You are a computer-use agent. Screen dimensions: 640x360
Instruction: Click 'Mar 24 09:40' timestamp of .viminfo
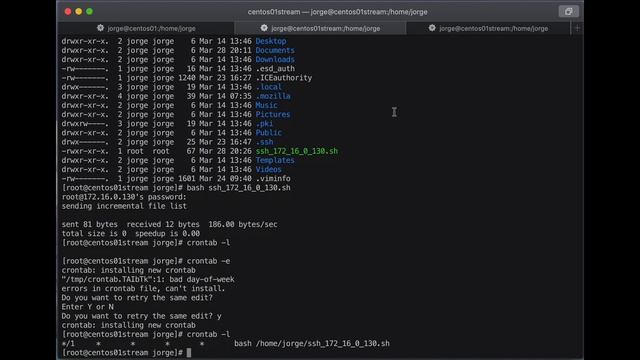pyautogui.click(x=225, y=178)
